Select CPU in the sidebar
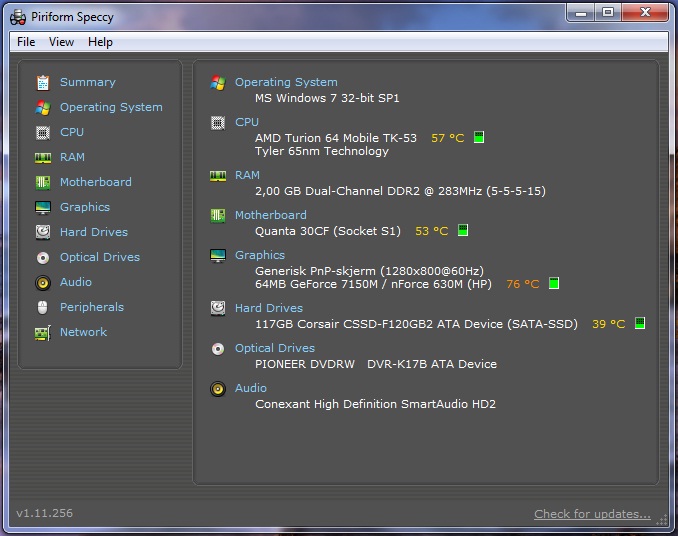The image size is (678, 536). coord(72,132)
